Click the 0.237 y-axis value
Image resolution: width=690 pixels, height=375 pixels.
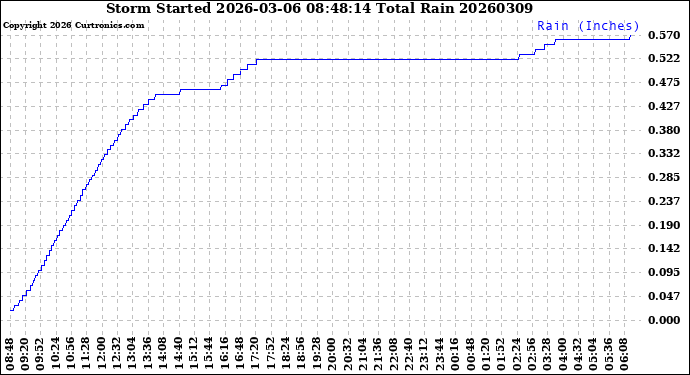[664, 201]
